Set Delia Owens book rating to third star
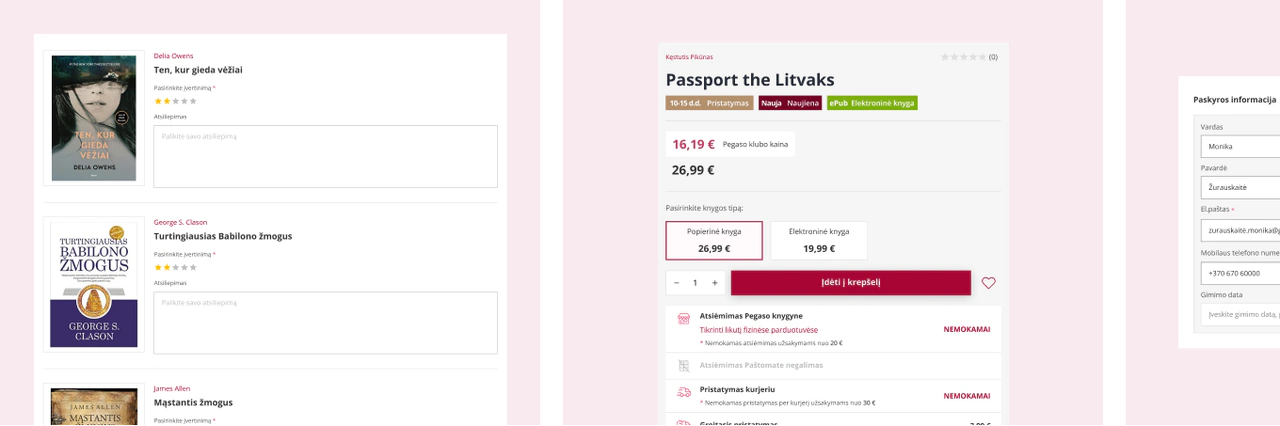Screen dimensions: 1280x426 [175, 101]
